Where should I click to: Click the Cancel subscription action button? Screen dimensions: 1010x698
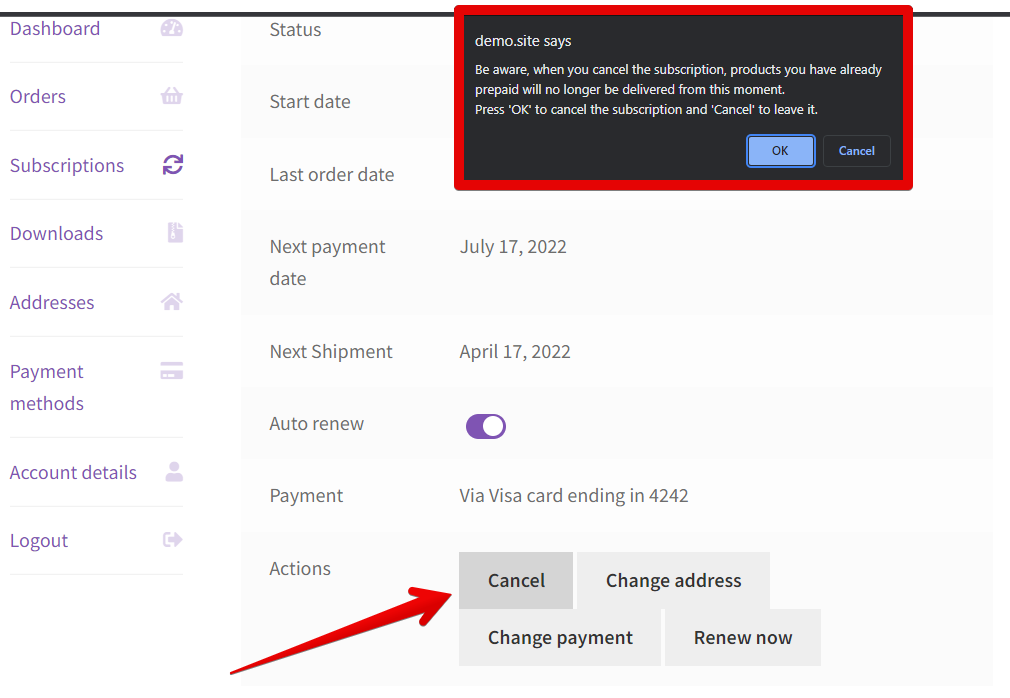pos(516,580)
